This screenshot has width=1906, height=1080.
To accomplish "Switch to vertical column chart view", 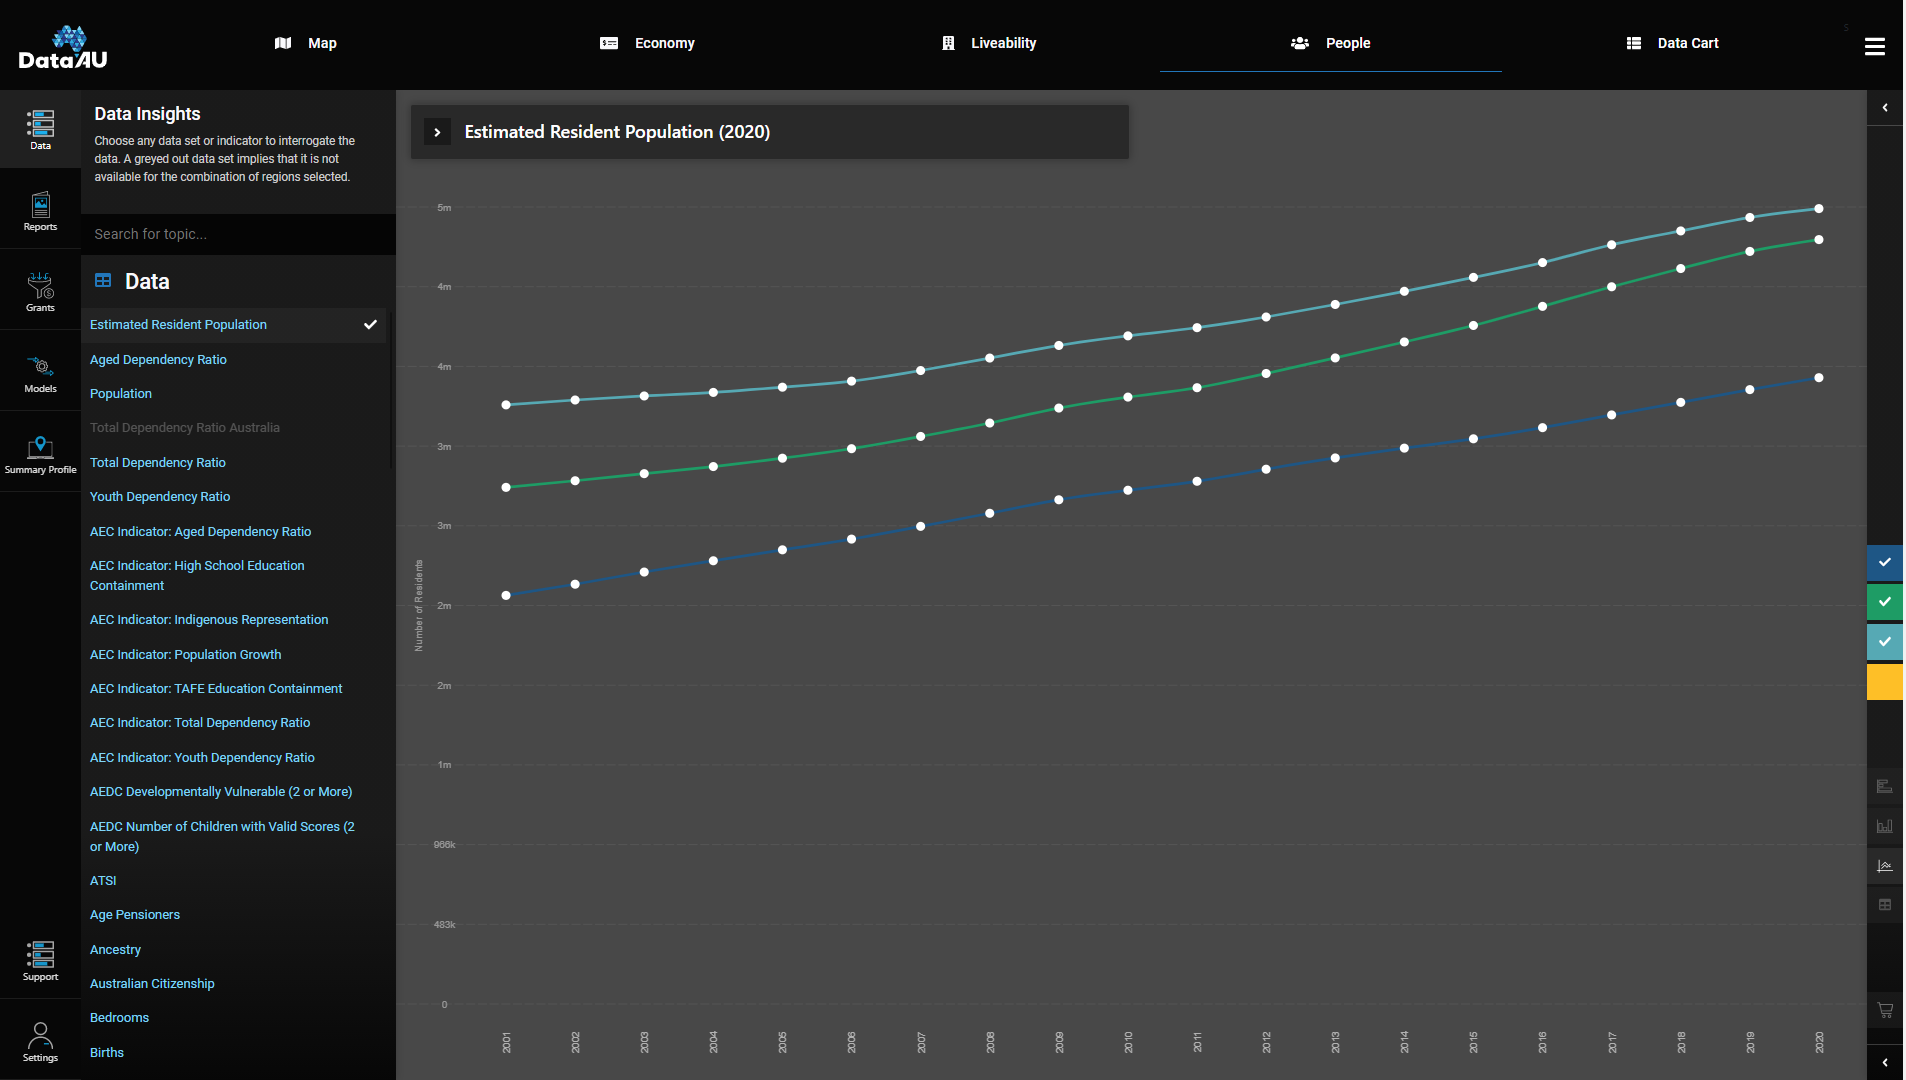I will (1884, 826).
